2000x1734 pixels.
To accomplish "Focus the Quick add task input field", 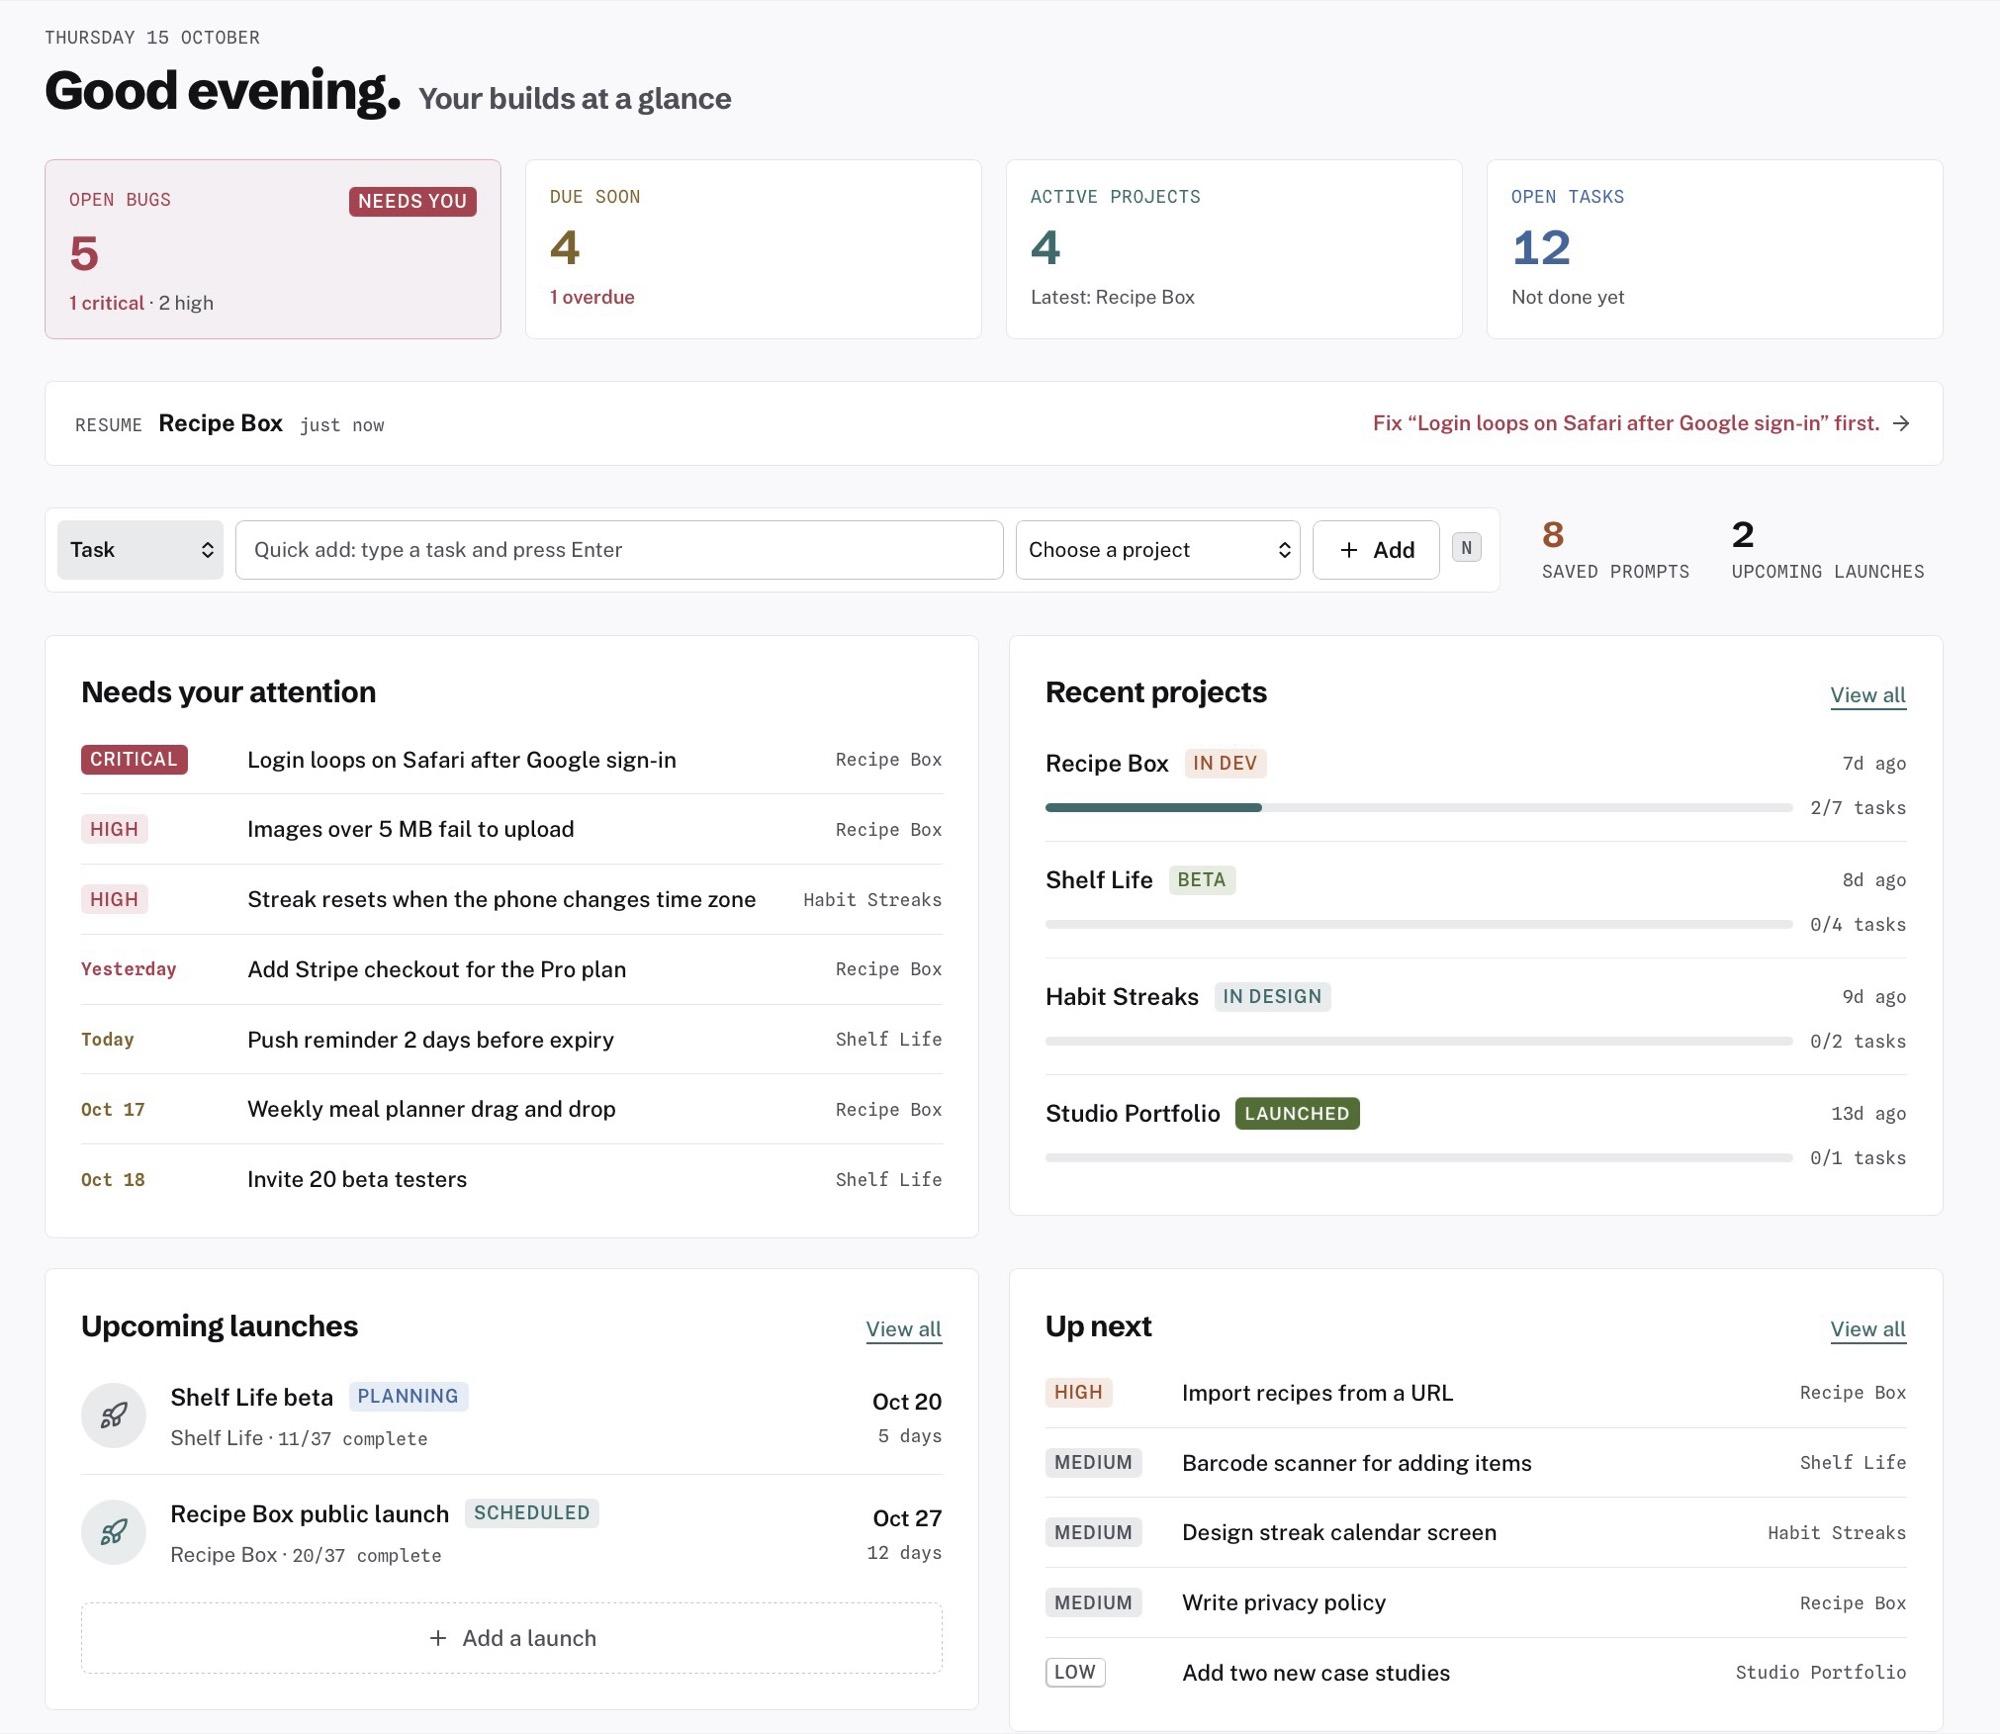I will (619, 550).
